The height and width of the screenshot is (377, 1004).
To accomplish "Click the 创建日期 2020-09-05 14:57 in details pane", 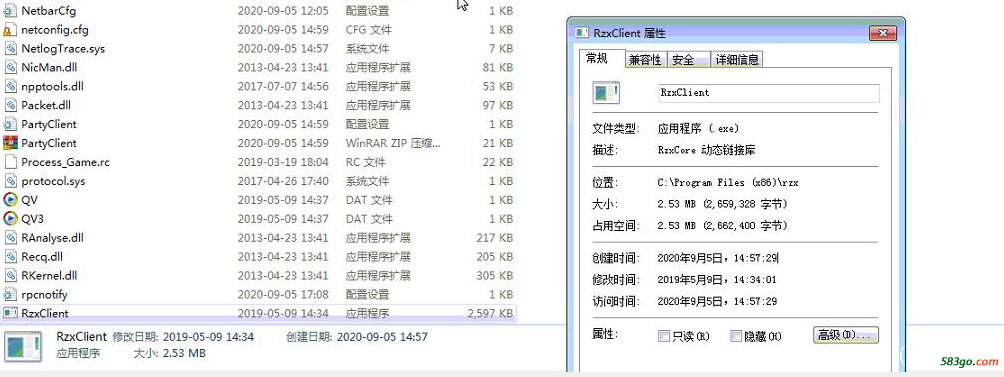I will [357, 337].
